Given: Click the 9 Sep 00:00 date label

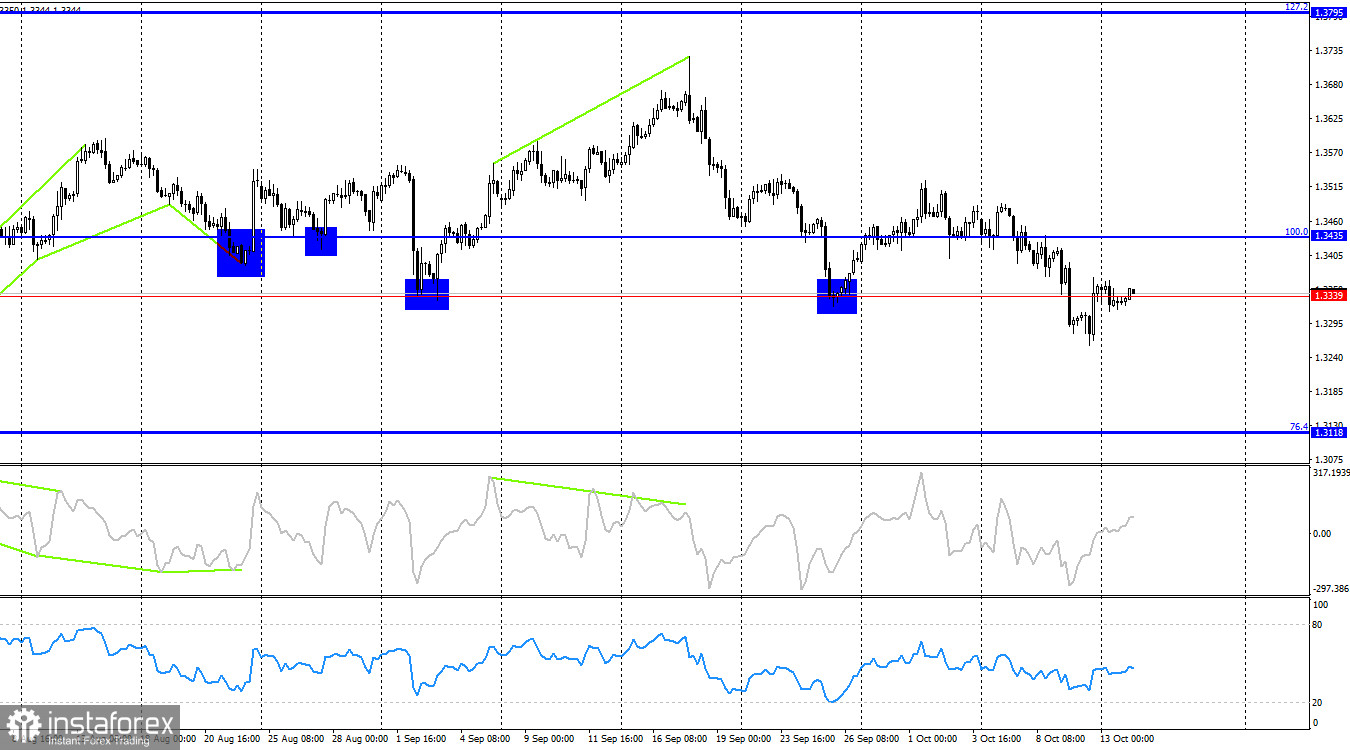Looking at the screenshot, I should click(547, 740).
